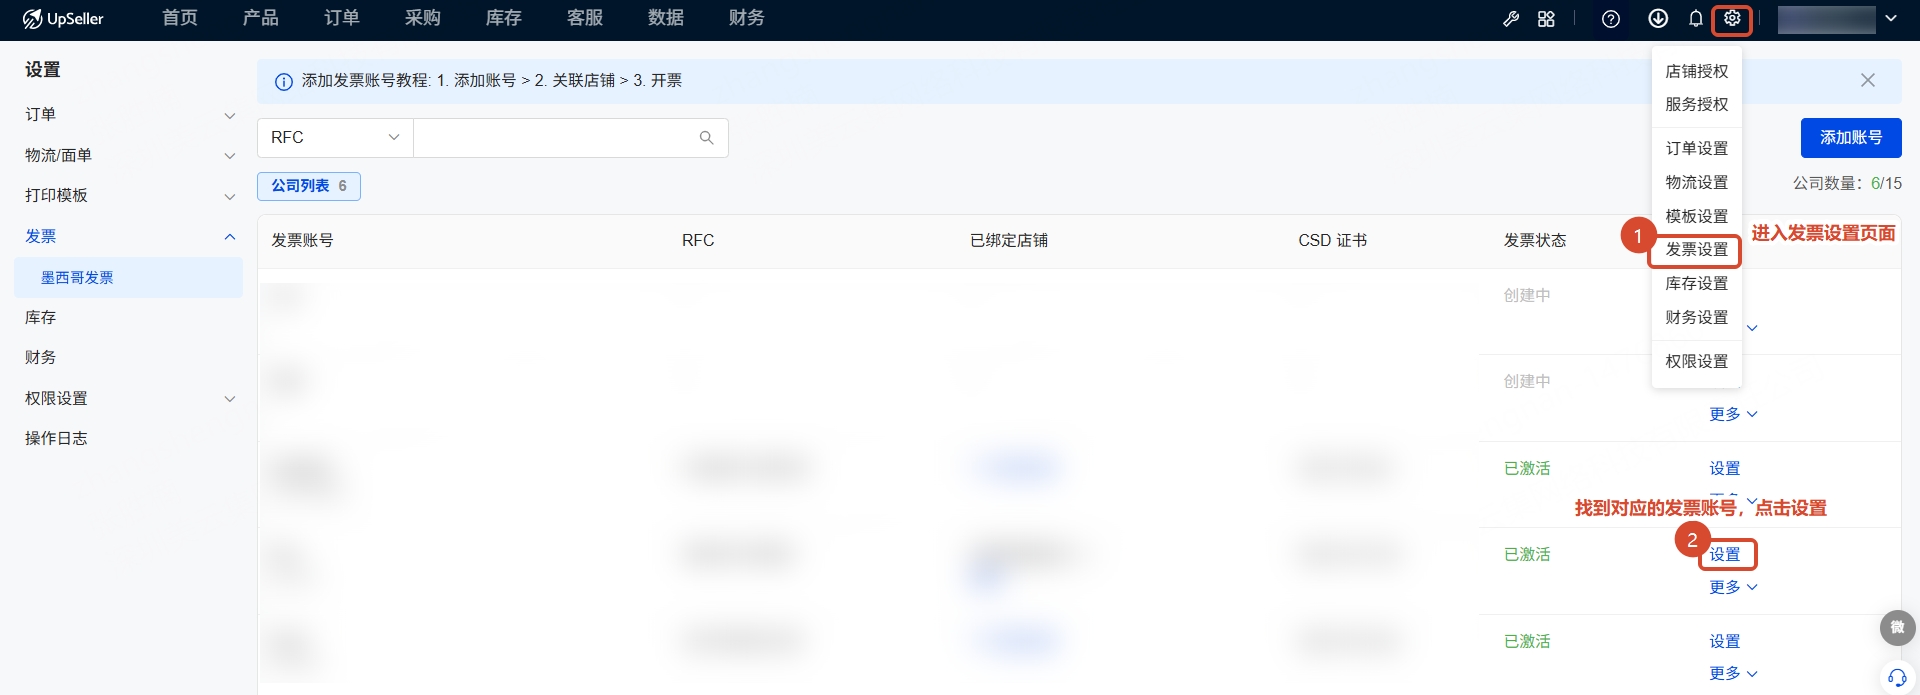This screenshot has width=1920, height=695.
Task: Open 更多 dropdown in second 创建中 row
Action: click(x=1733, y=414)
